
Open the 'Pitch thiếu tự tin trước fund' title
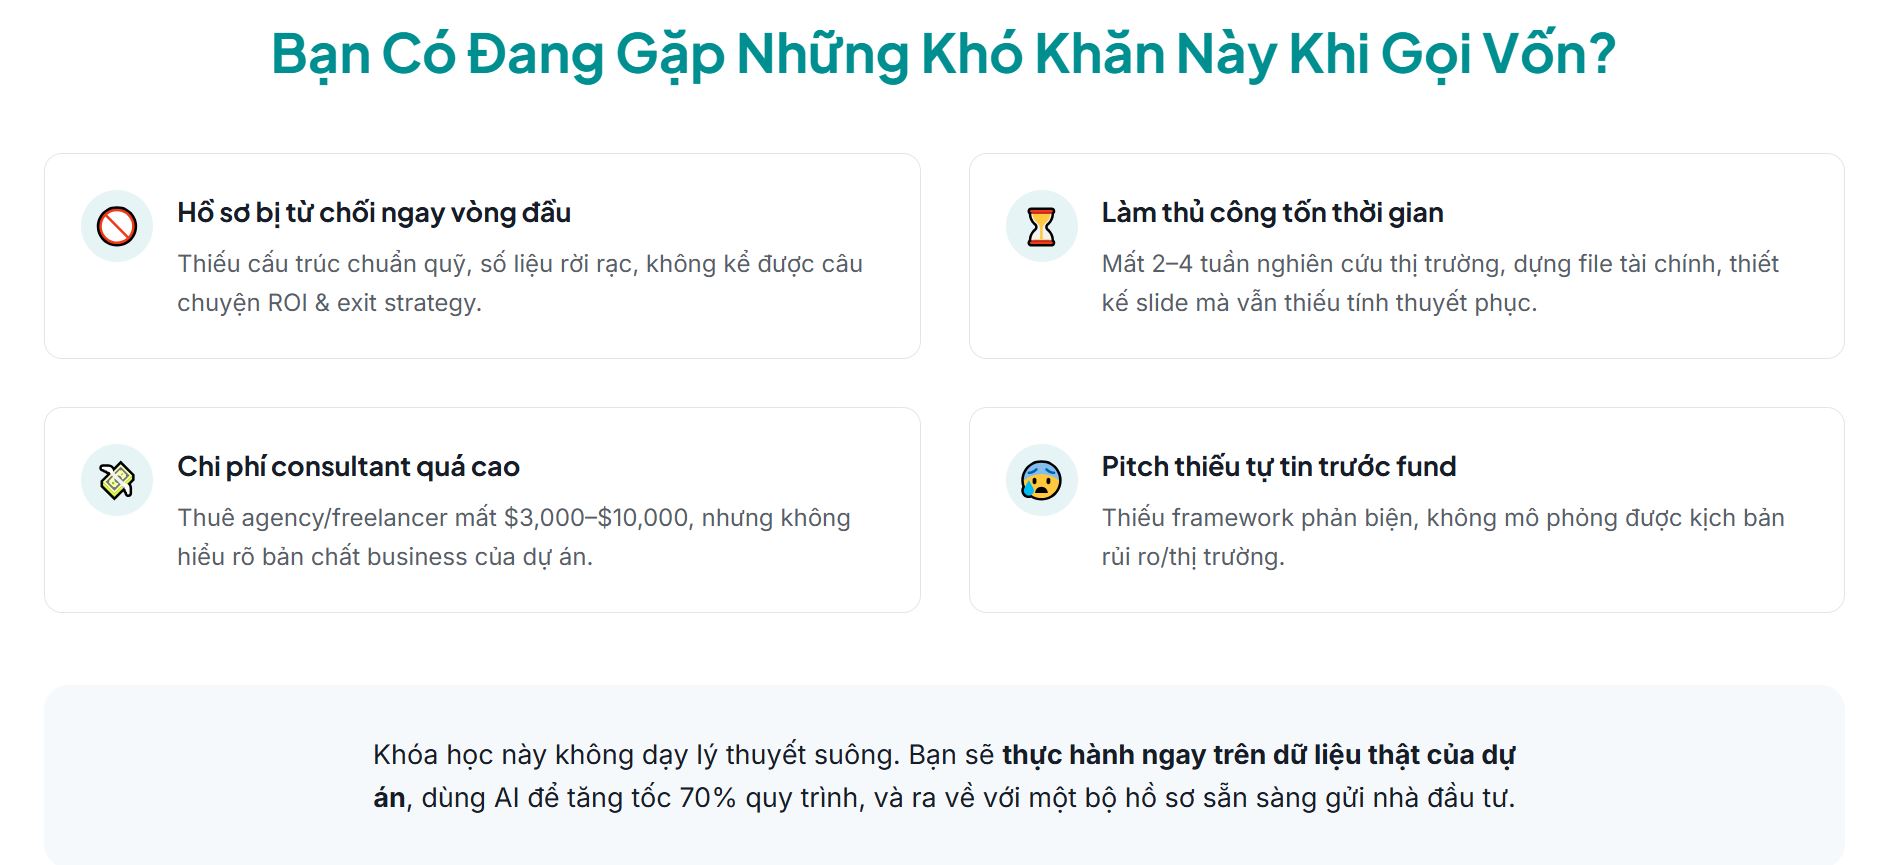pos(1278,467)
